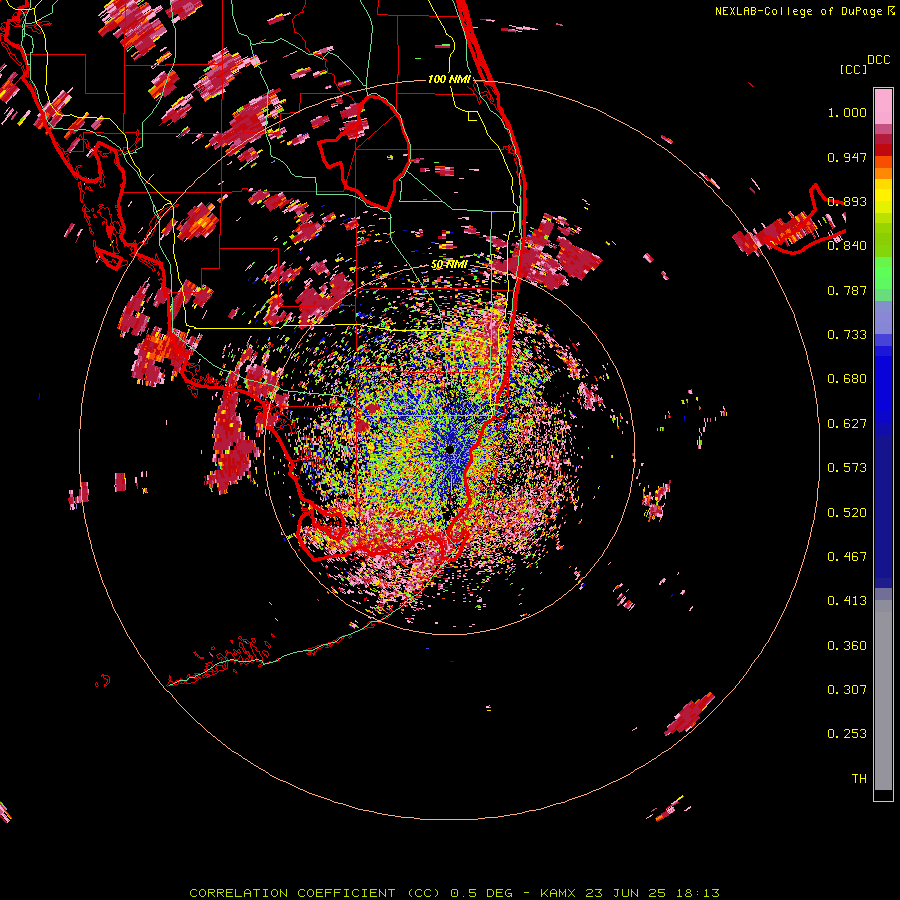Select the 0.253 scale value

(847, 734)
